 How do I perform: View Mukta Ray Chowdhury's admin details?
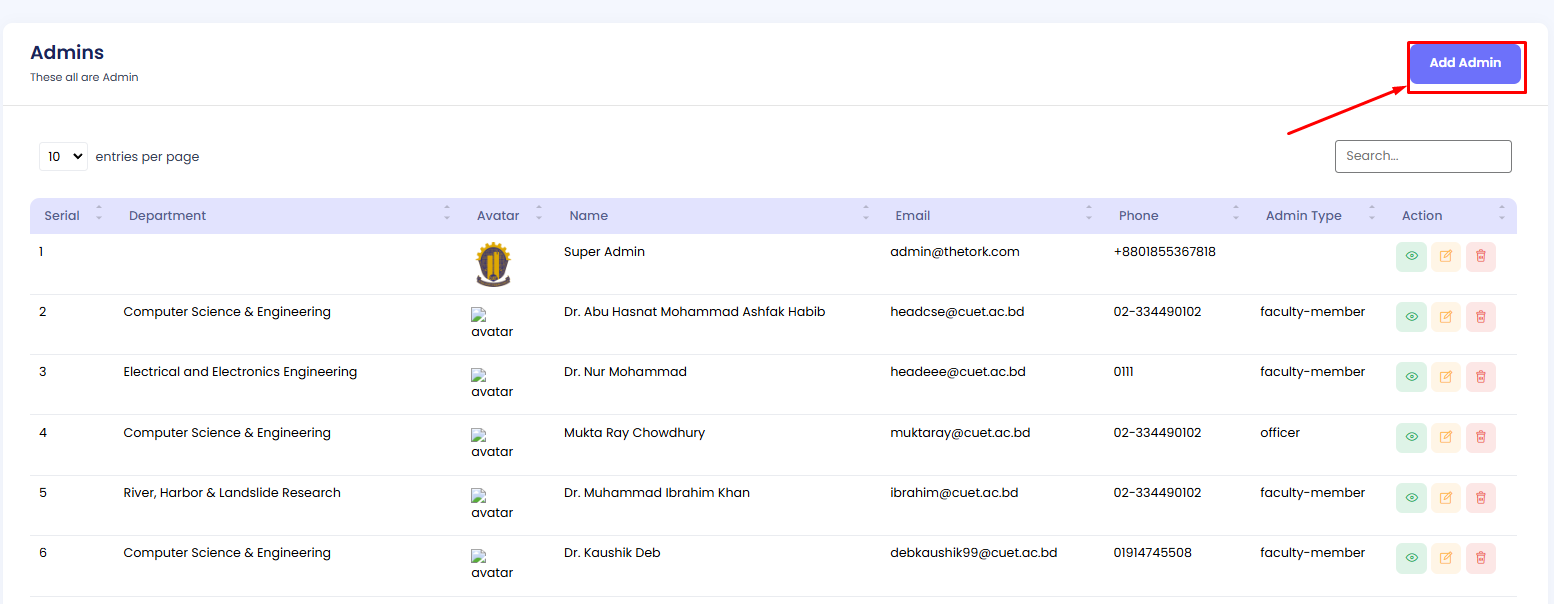click(x=1411, y=437)
